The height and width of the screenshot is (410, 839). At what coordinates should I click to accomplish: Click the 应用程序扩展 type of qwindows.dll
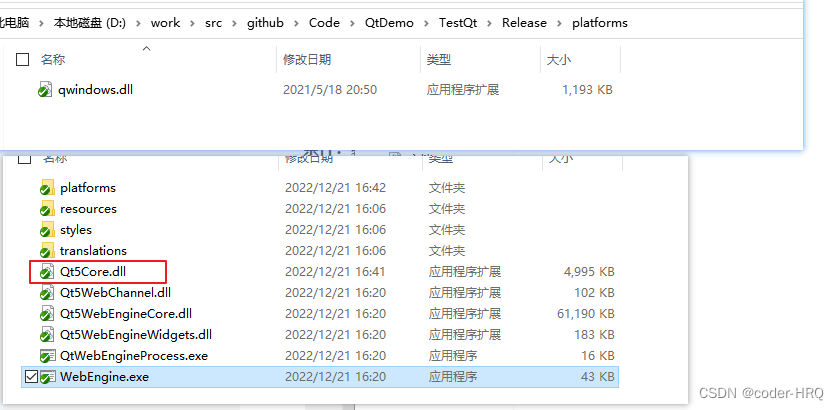click(463, 89)
